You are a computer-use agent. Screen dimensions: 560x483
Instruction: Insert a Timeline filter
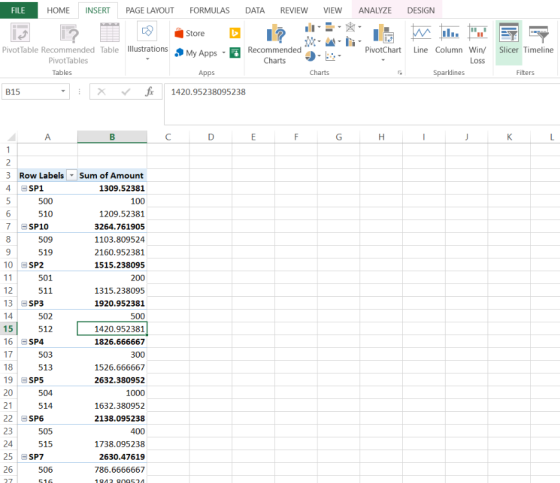pyautogui.click(x=539, y=39)
